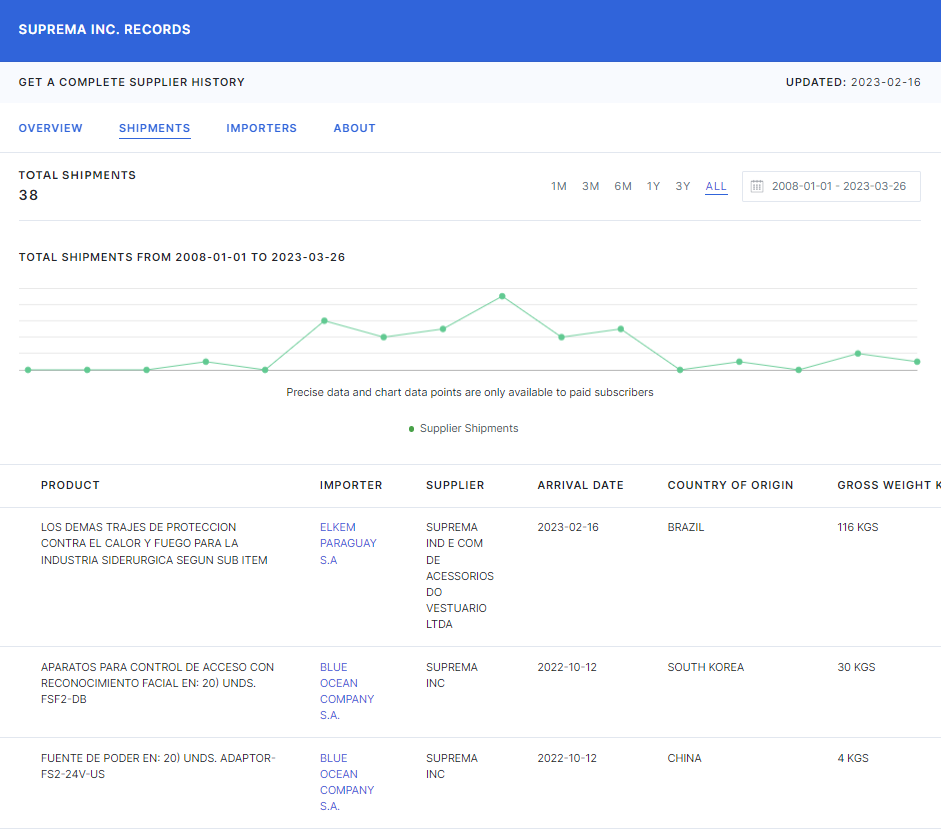Select the ALL time range filter
Screen dimensions: 941x830
[x=716, y=186]
